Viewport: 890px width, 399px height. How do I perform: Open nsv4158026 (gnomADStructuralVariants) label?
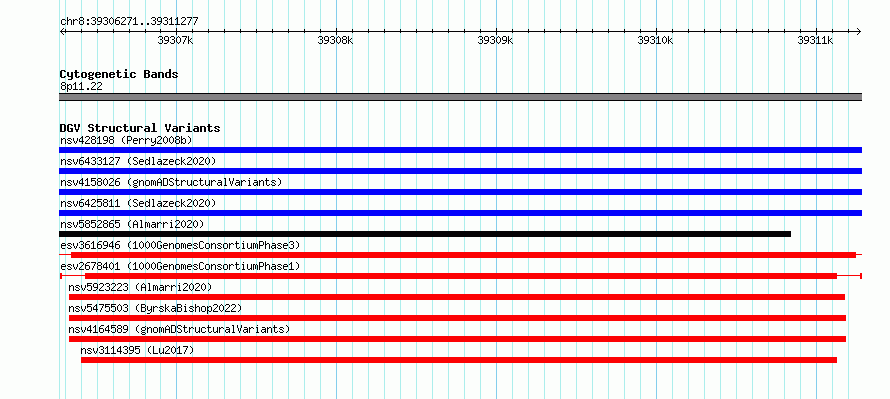click(171, 182)
